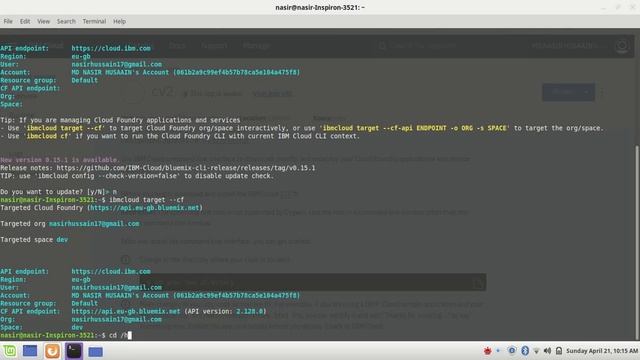Click the round blue tray icon left of Bluetooth
Image resolution: width=640 pixels, height=360 pixels.
point(511,351)
